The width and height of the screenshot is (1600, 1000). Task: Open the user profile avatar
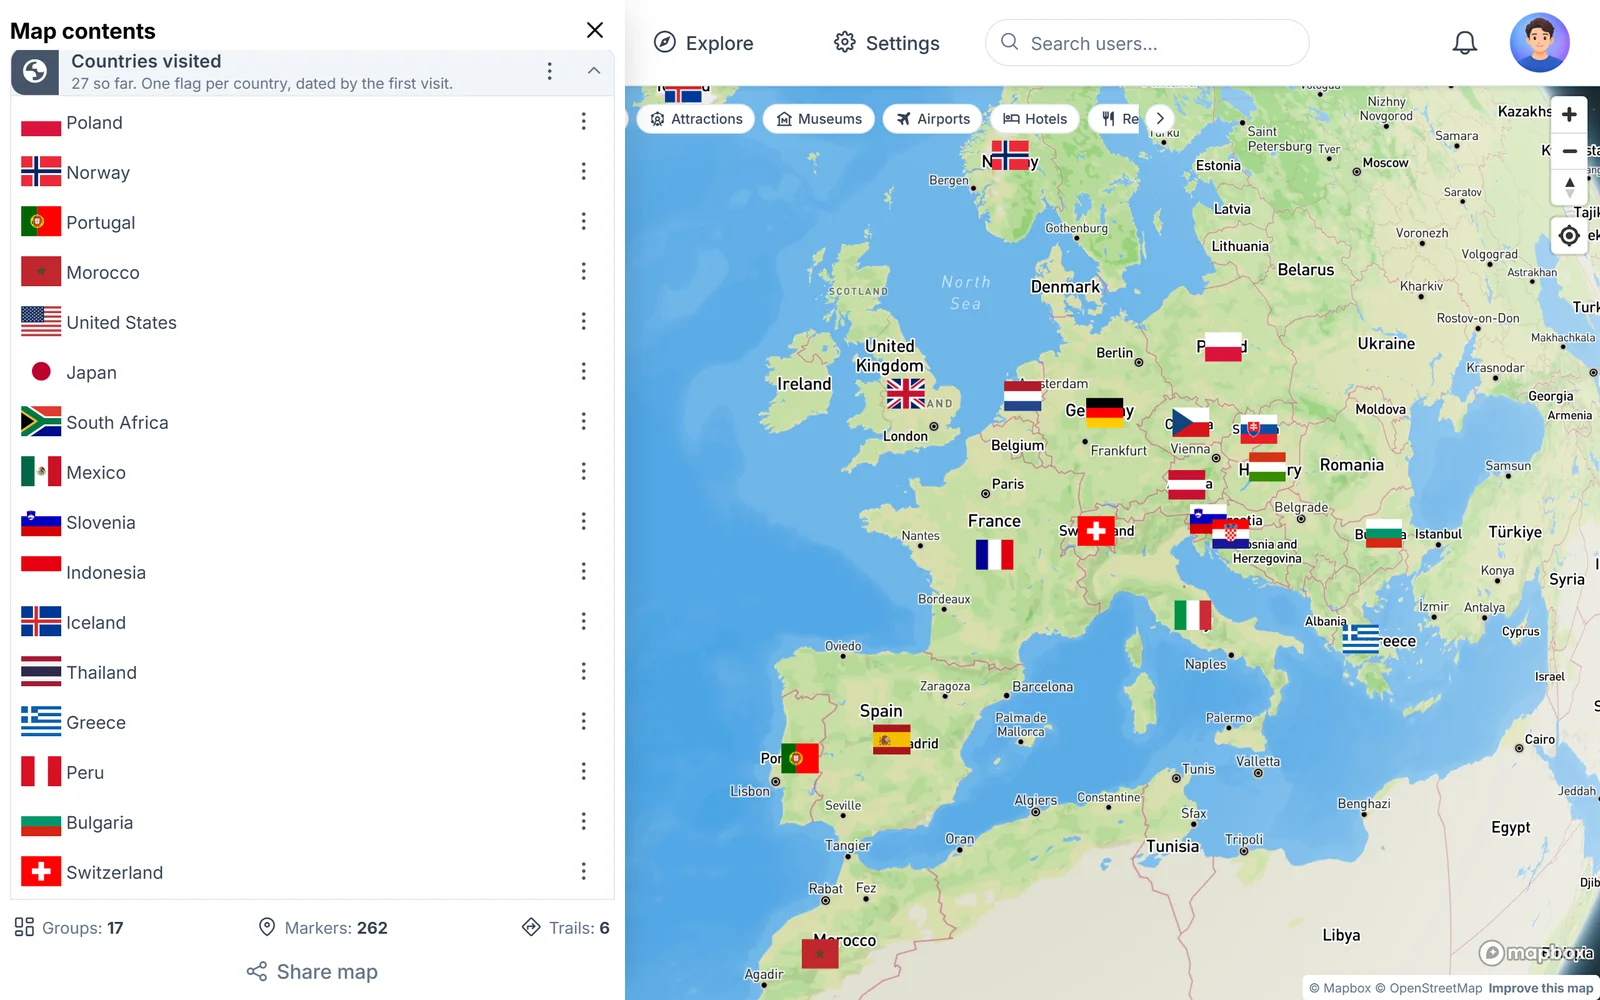1540,43
